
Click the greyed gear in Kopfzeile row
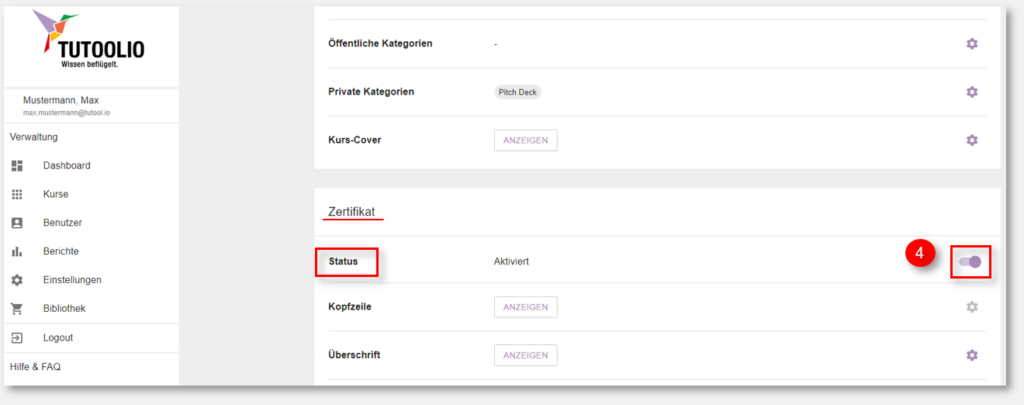tap(972, 307)
